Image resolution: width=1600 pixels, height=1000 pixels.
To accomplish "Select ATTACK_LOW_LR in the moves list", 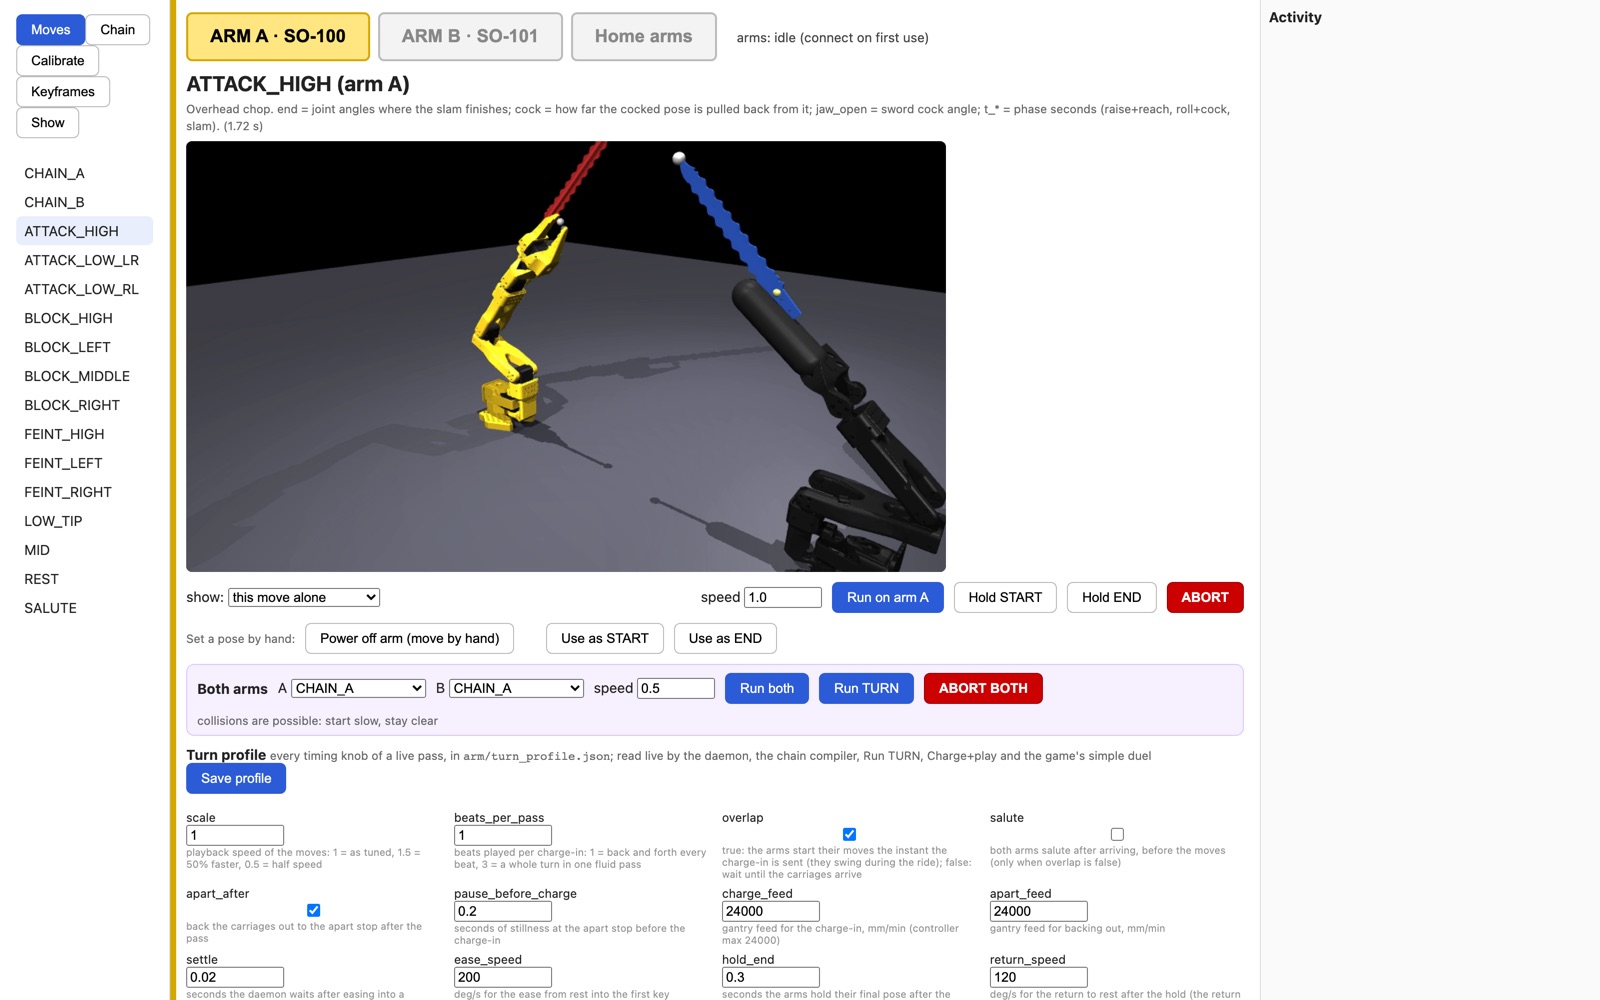I will click(x=84, y=260).
